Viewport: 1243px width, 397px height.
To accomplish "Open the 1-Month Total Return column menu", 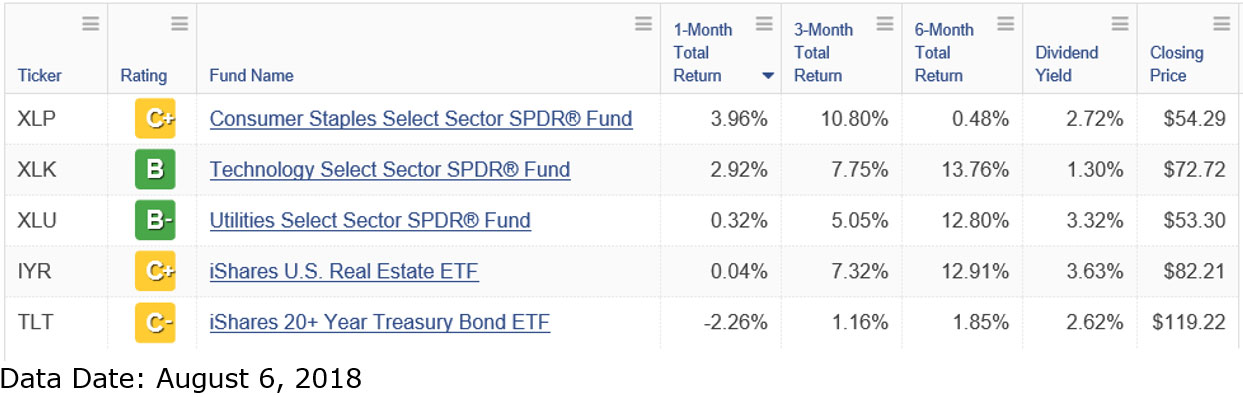I will click(765, 24).
